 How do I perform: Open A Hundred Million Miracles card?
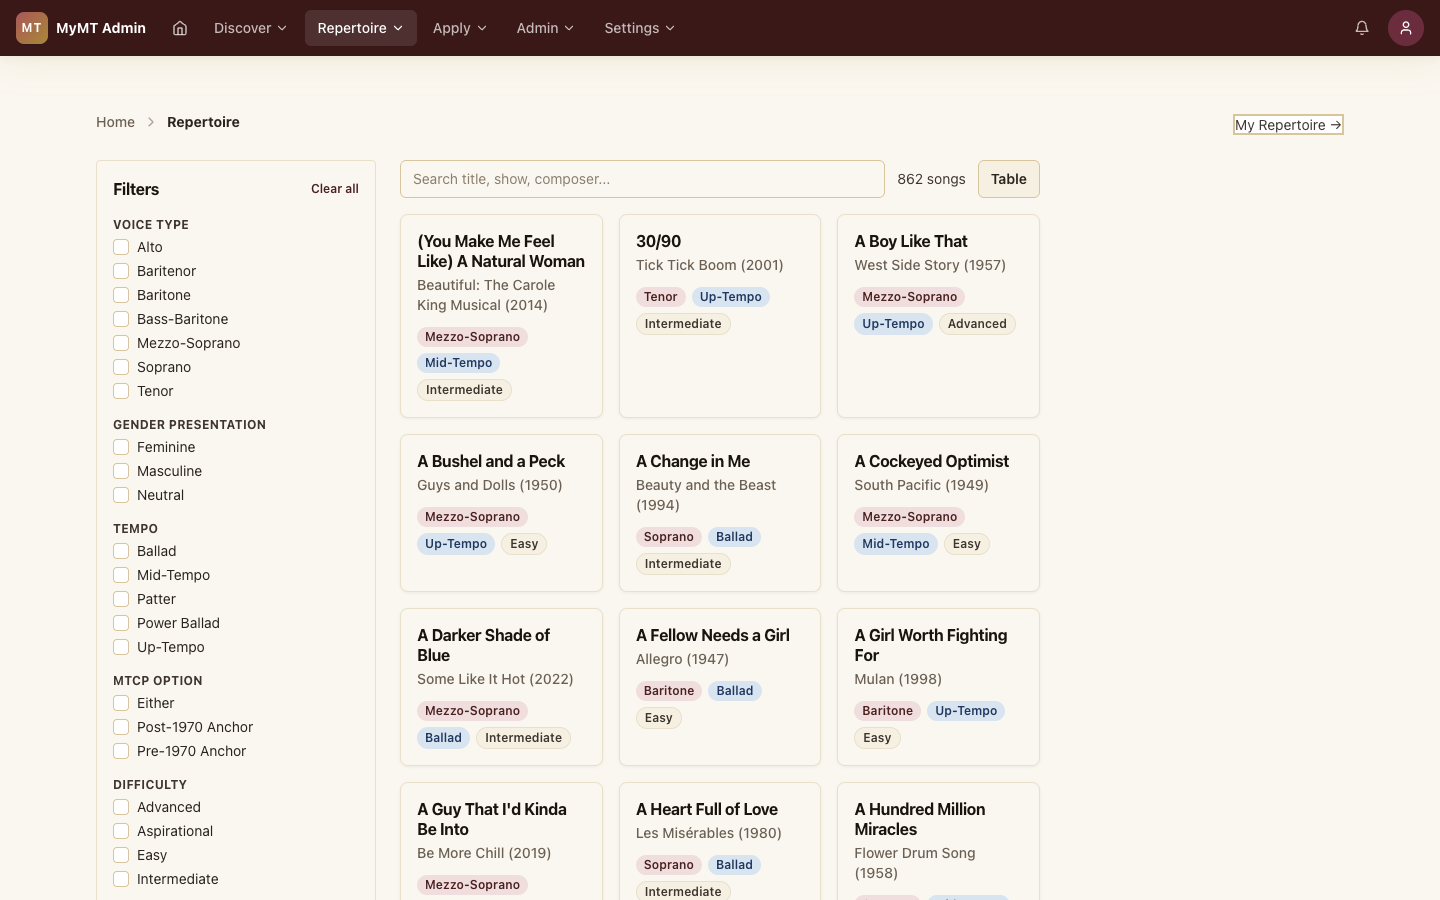tap(938, 841)
